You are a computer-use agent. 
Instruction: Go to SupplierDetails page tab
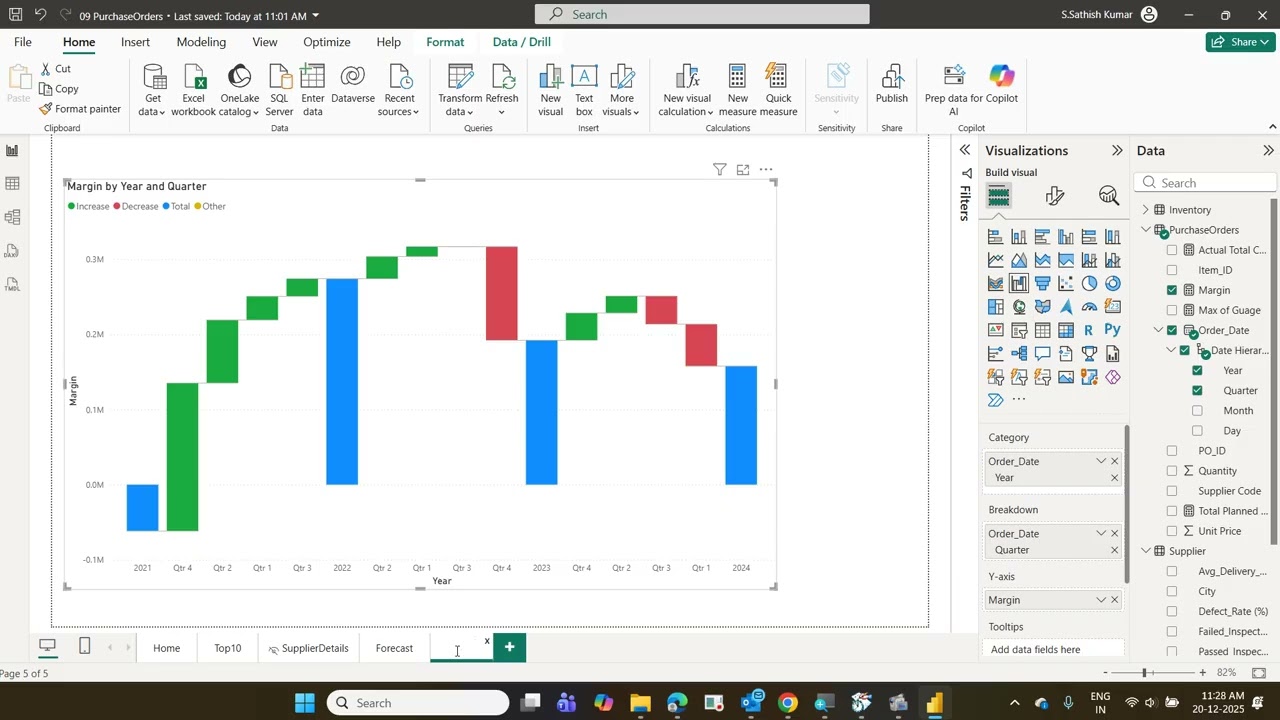pos(308,648)
